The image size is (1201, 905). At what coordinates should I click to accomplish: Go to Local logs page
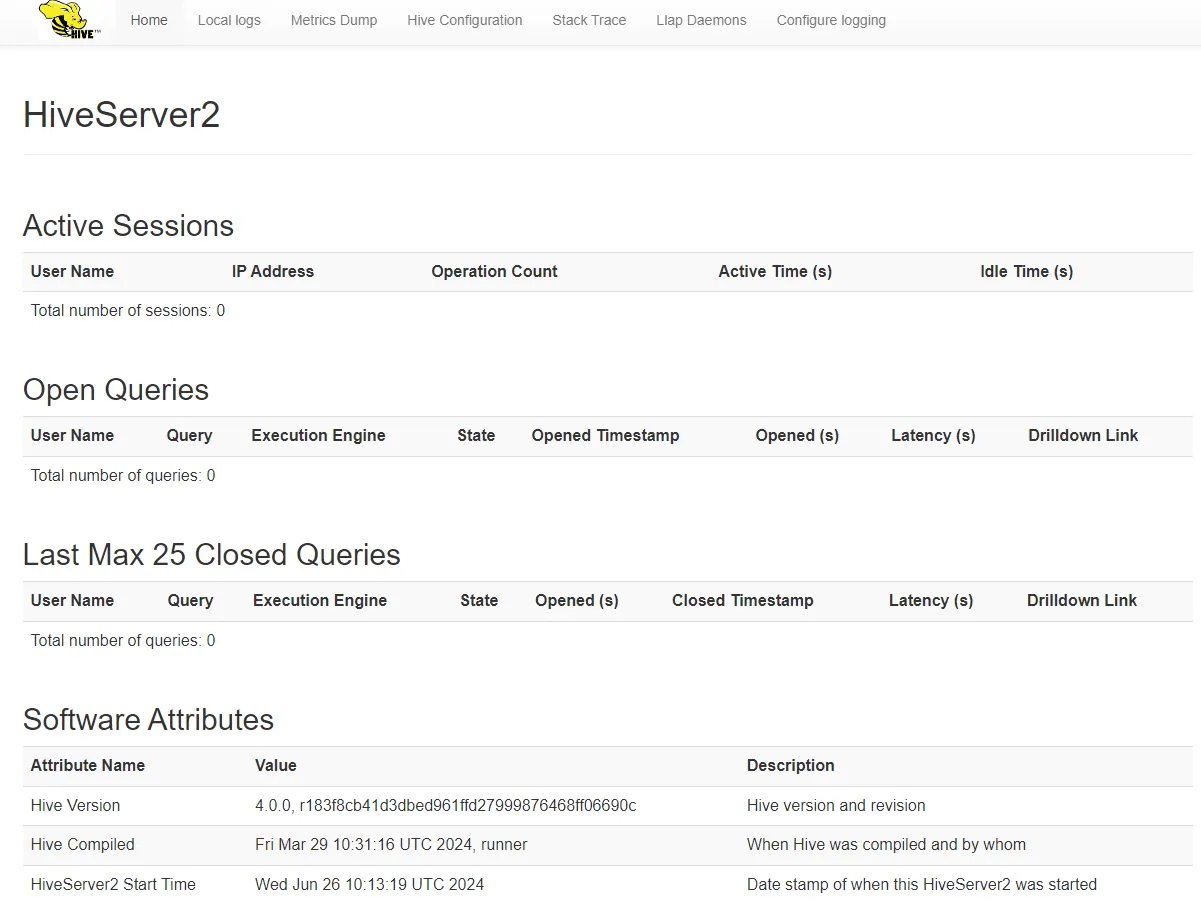229,20
